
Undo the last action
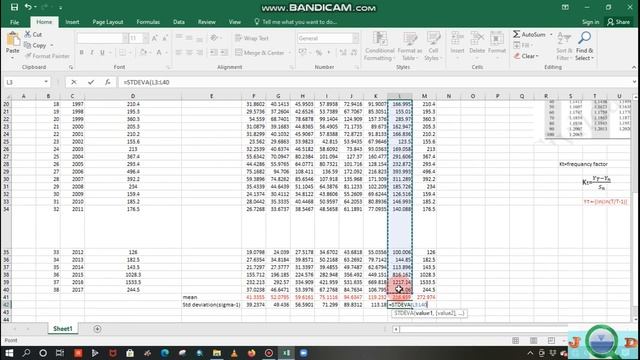[28, 7]
